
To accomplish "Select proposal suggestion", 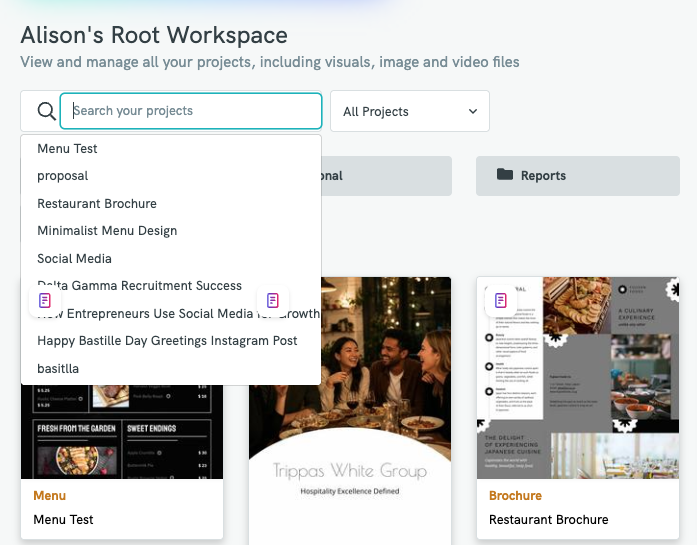I will pos(171,176).
